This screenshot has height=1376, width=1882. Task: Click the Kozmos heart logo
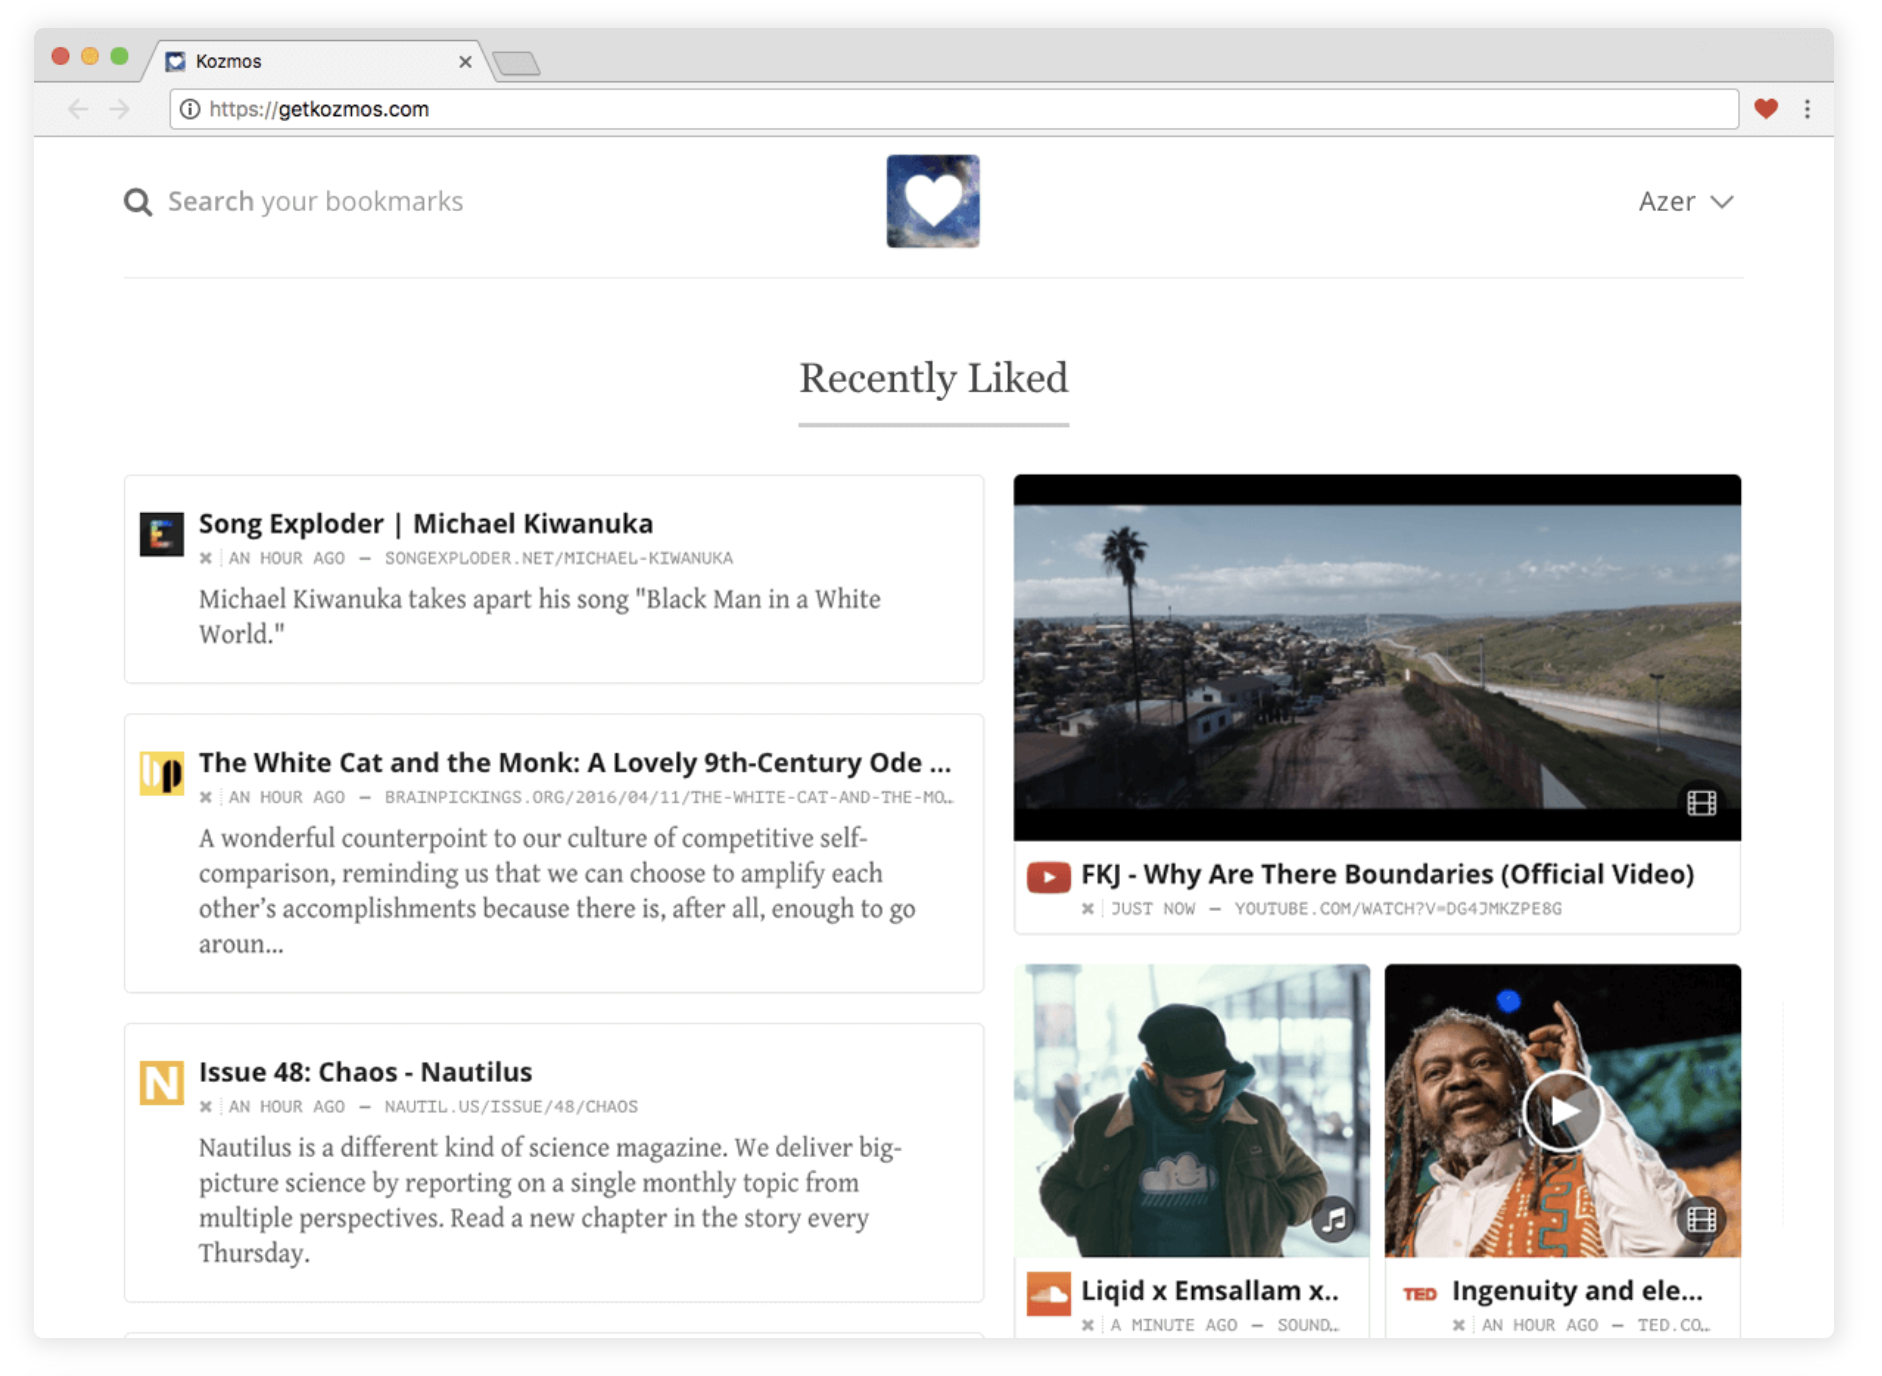point(932,201)
